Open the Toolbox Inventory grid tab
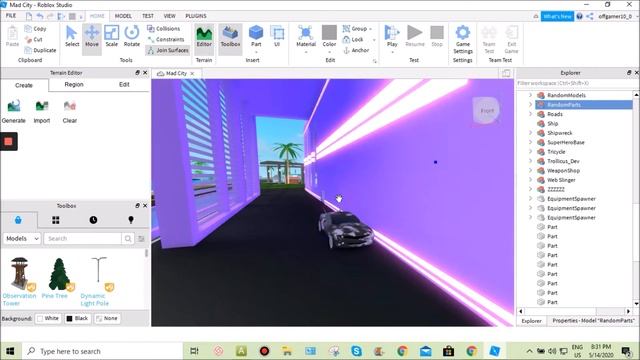Viewport: 640px width, 360px height. click(56, 220)
